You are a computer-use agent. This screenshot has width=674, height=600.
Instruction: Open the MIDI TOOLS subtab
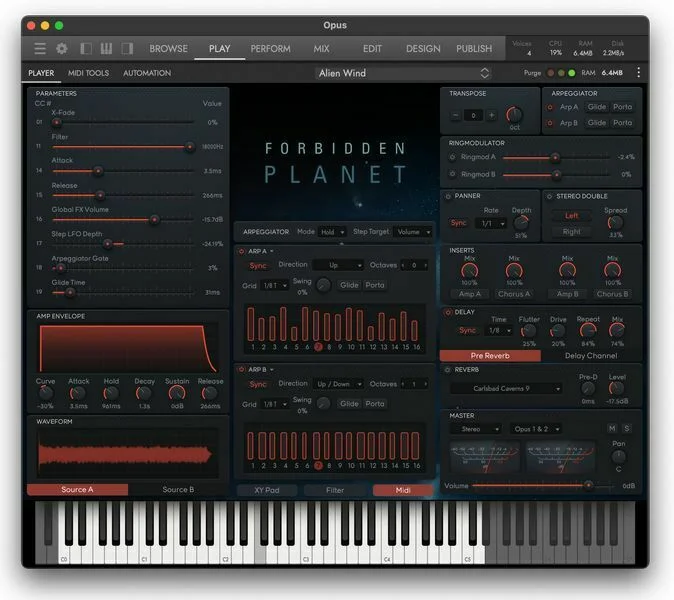tap(88, 73)
